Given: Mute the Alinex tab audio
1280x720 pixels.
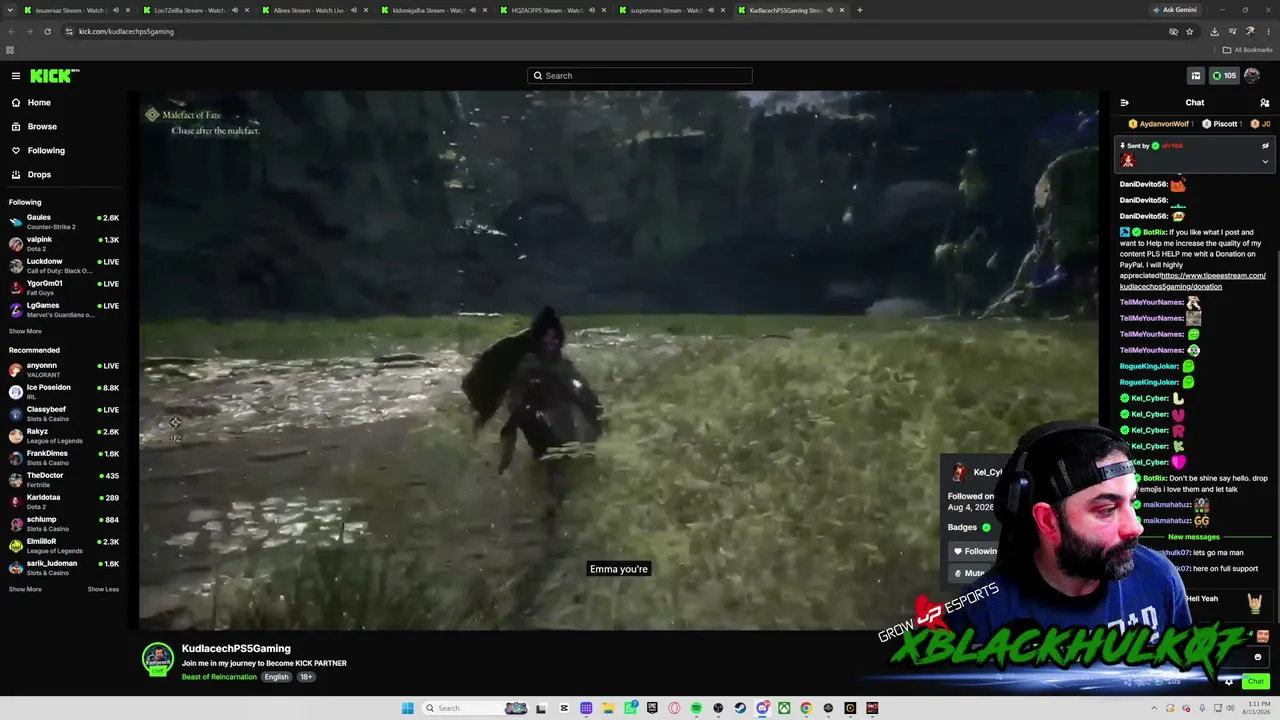Looking at the screenshot, I should (x=354, y=10).
